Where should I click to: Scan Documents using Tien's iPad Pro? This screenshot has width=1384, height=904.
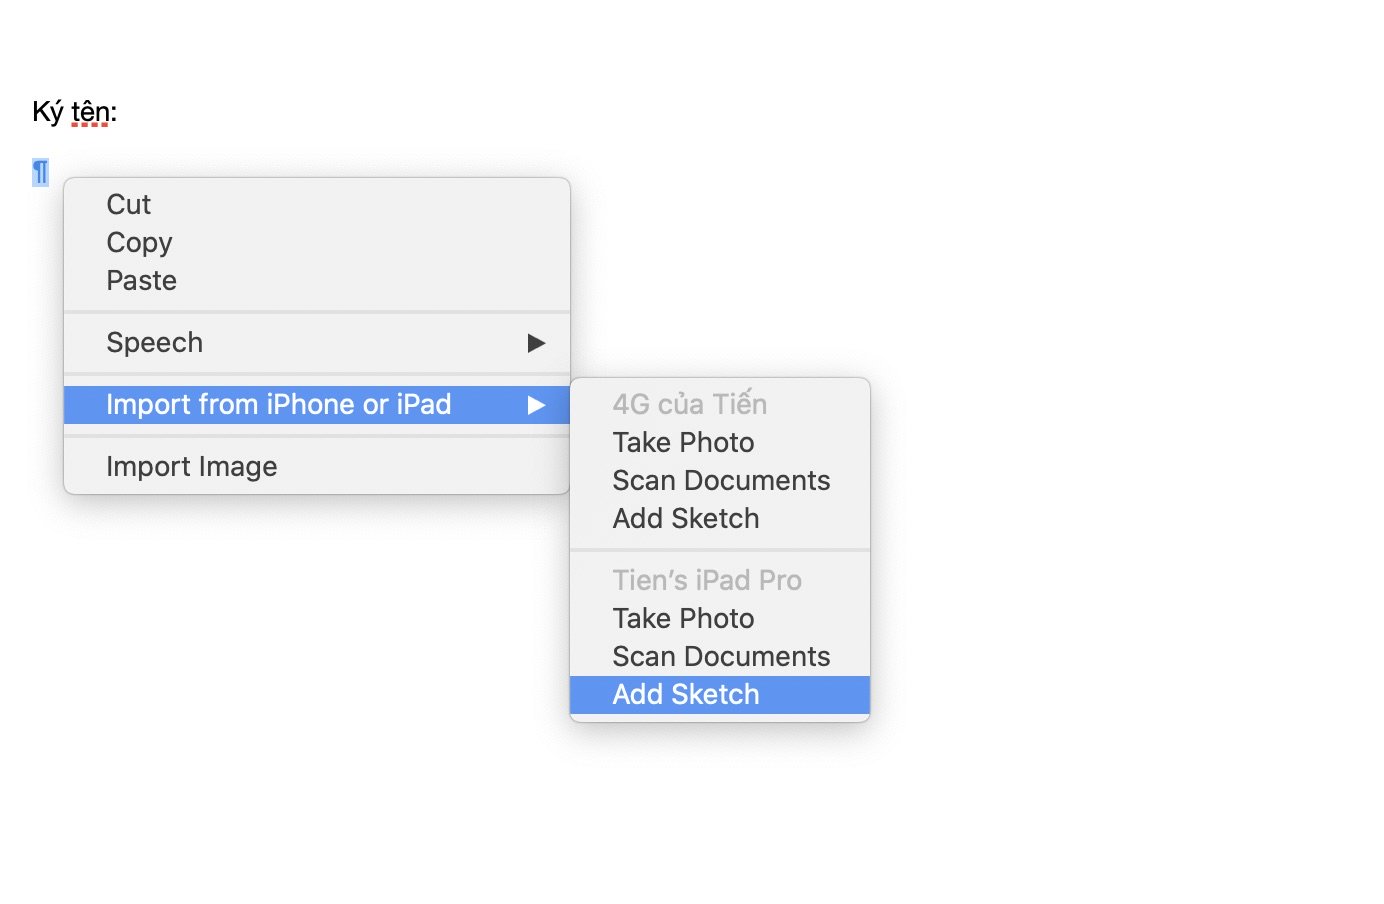[x=720, y=656]
